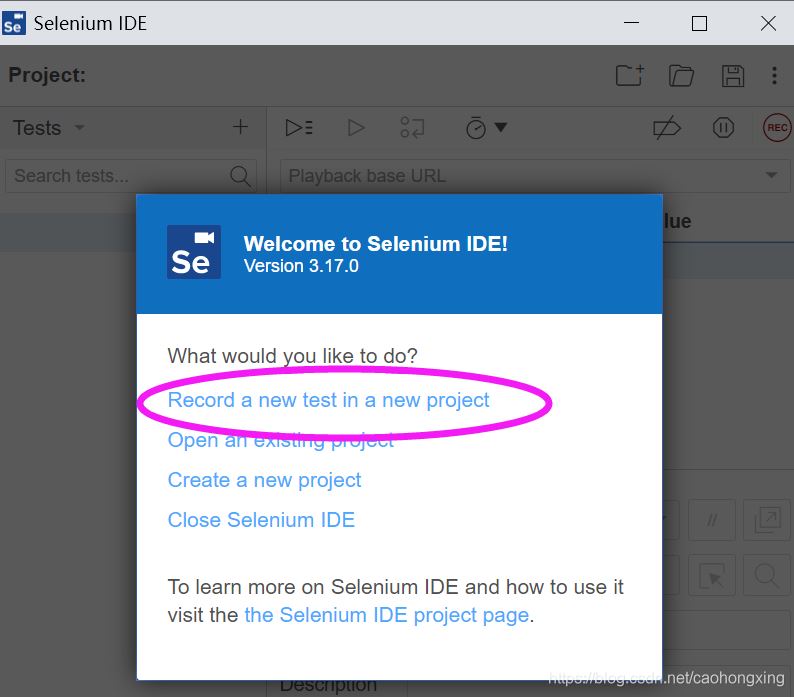Select target in page icon
Image resolution: width=794 pixels, height=697 pixels.
(712, 575)
